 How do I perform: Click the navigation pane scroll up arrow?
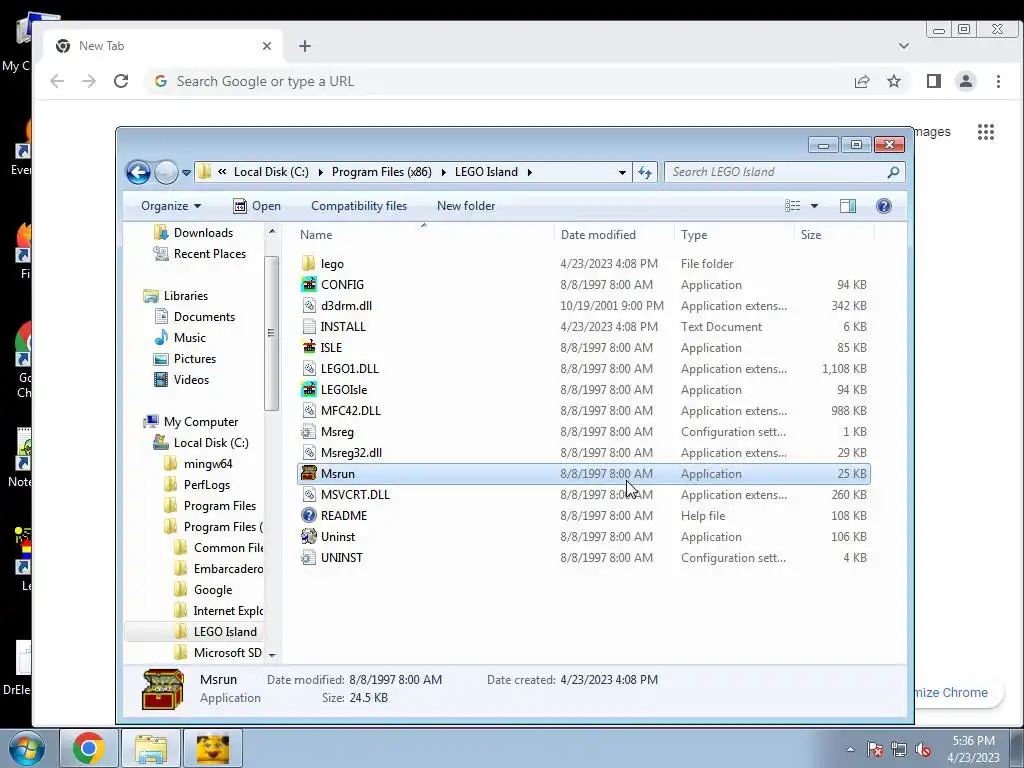(x=272, y=232)
